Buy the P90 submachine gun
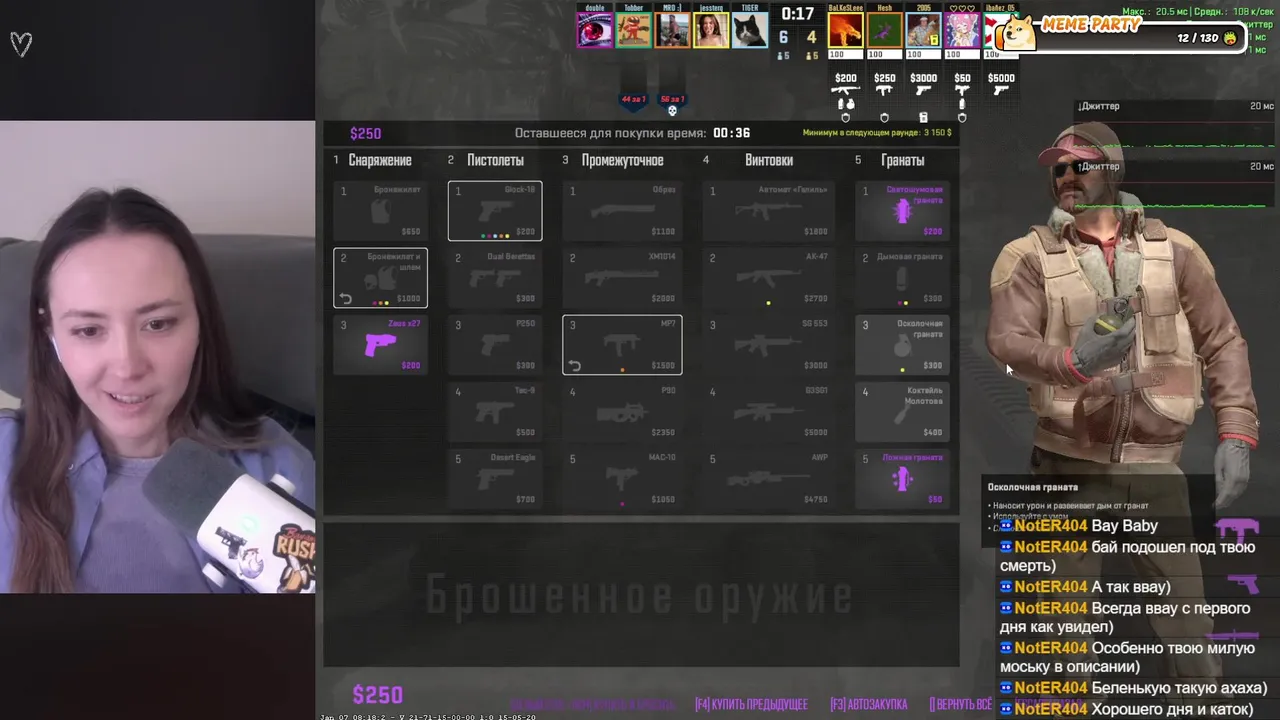 tap(622, 412)
